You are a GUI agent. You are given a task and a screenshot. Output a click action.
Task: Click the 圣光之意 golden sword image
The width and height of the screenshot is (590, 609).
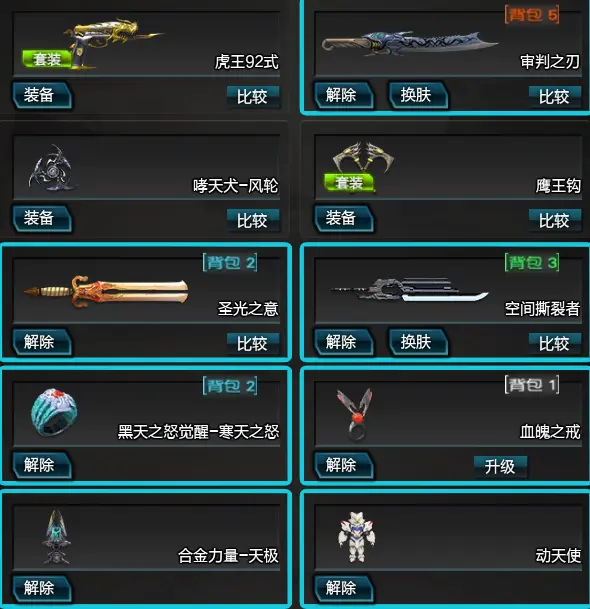[106, 292]
